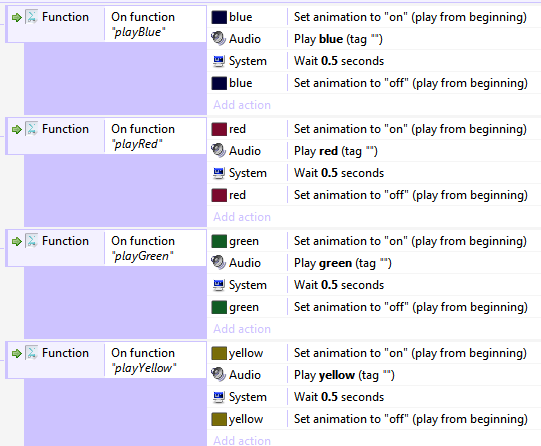Select the System computer icon under playYellow
Screen dimensions: 541x446
(219, 397)
